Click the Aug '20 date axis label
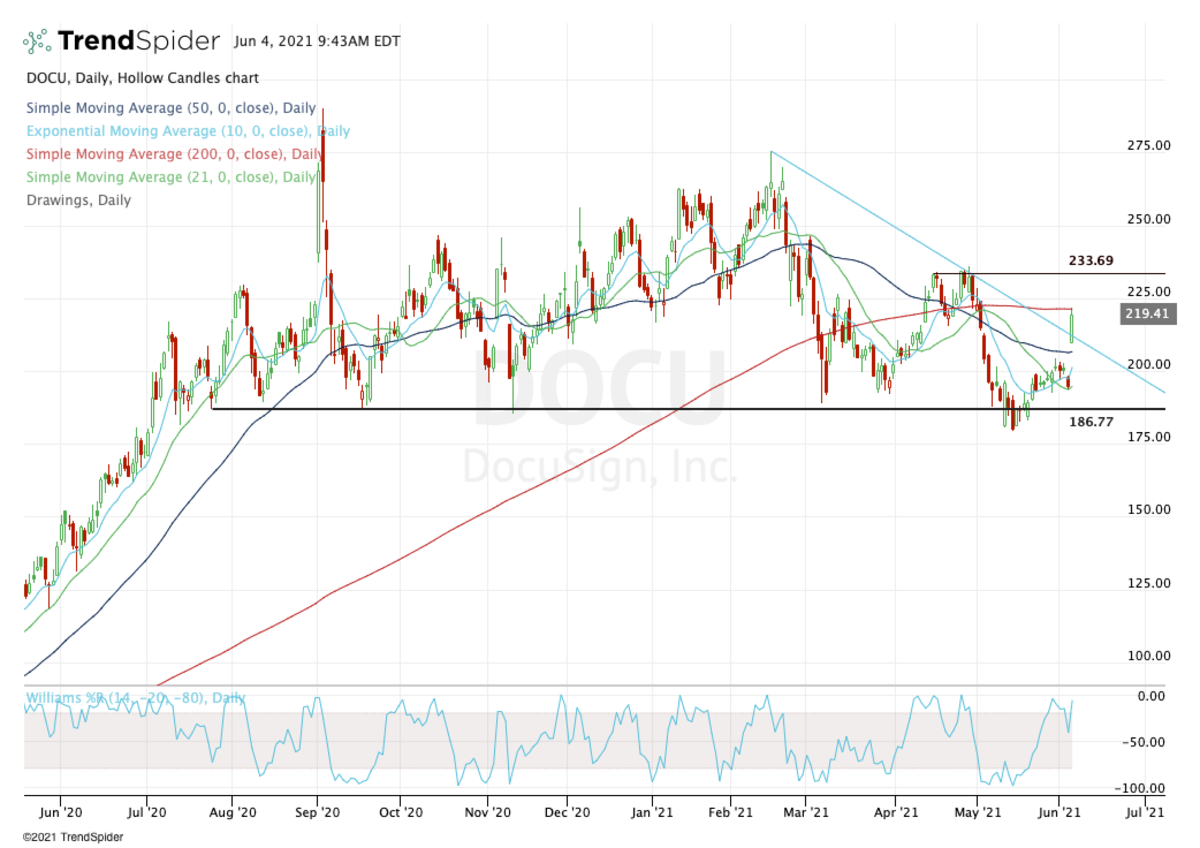The height and width of the screenshot is (848, 1200). tap(232, 815)
